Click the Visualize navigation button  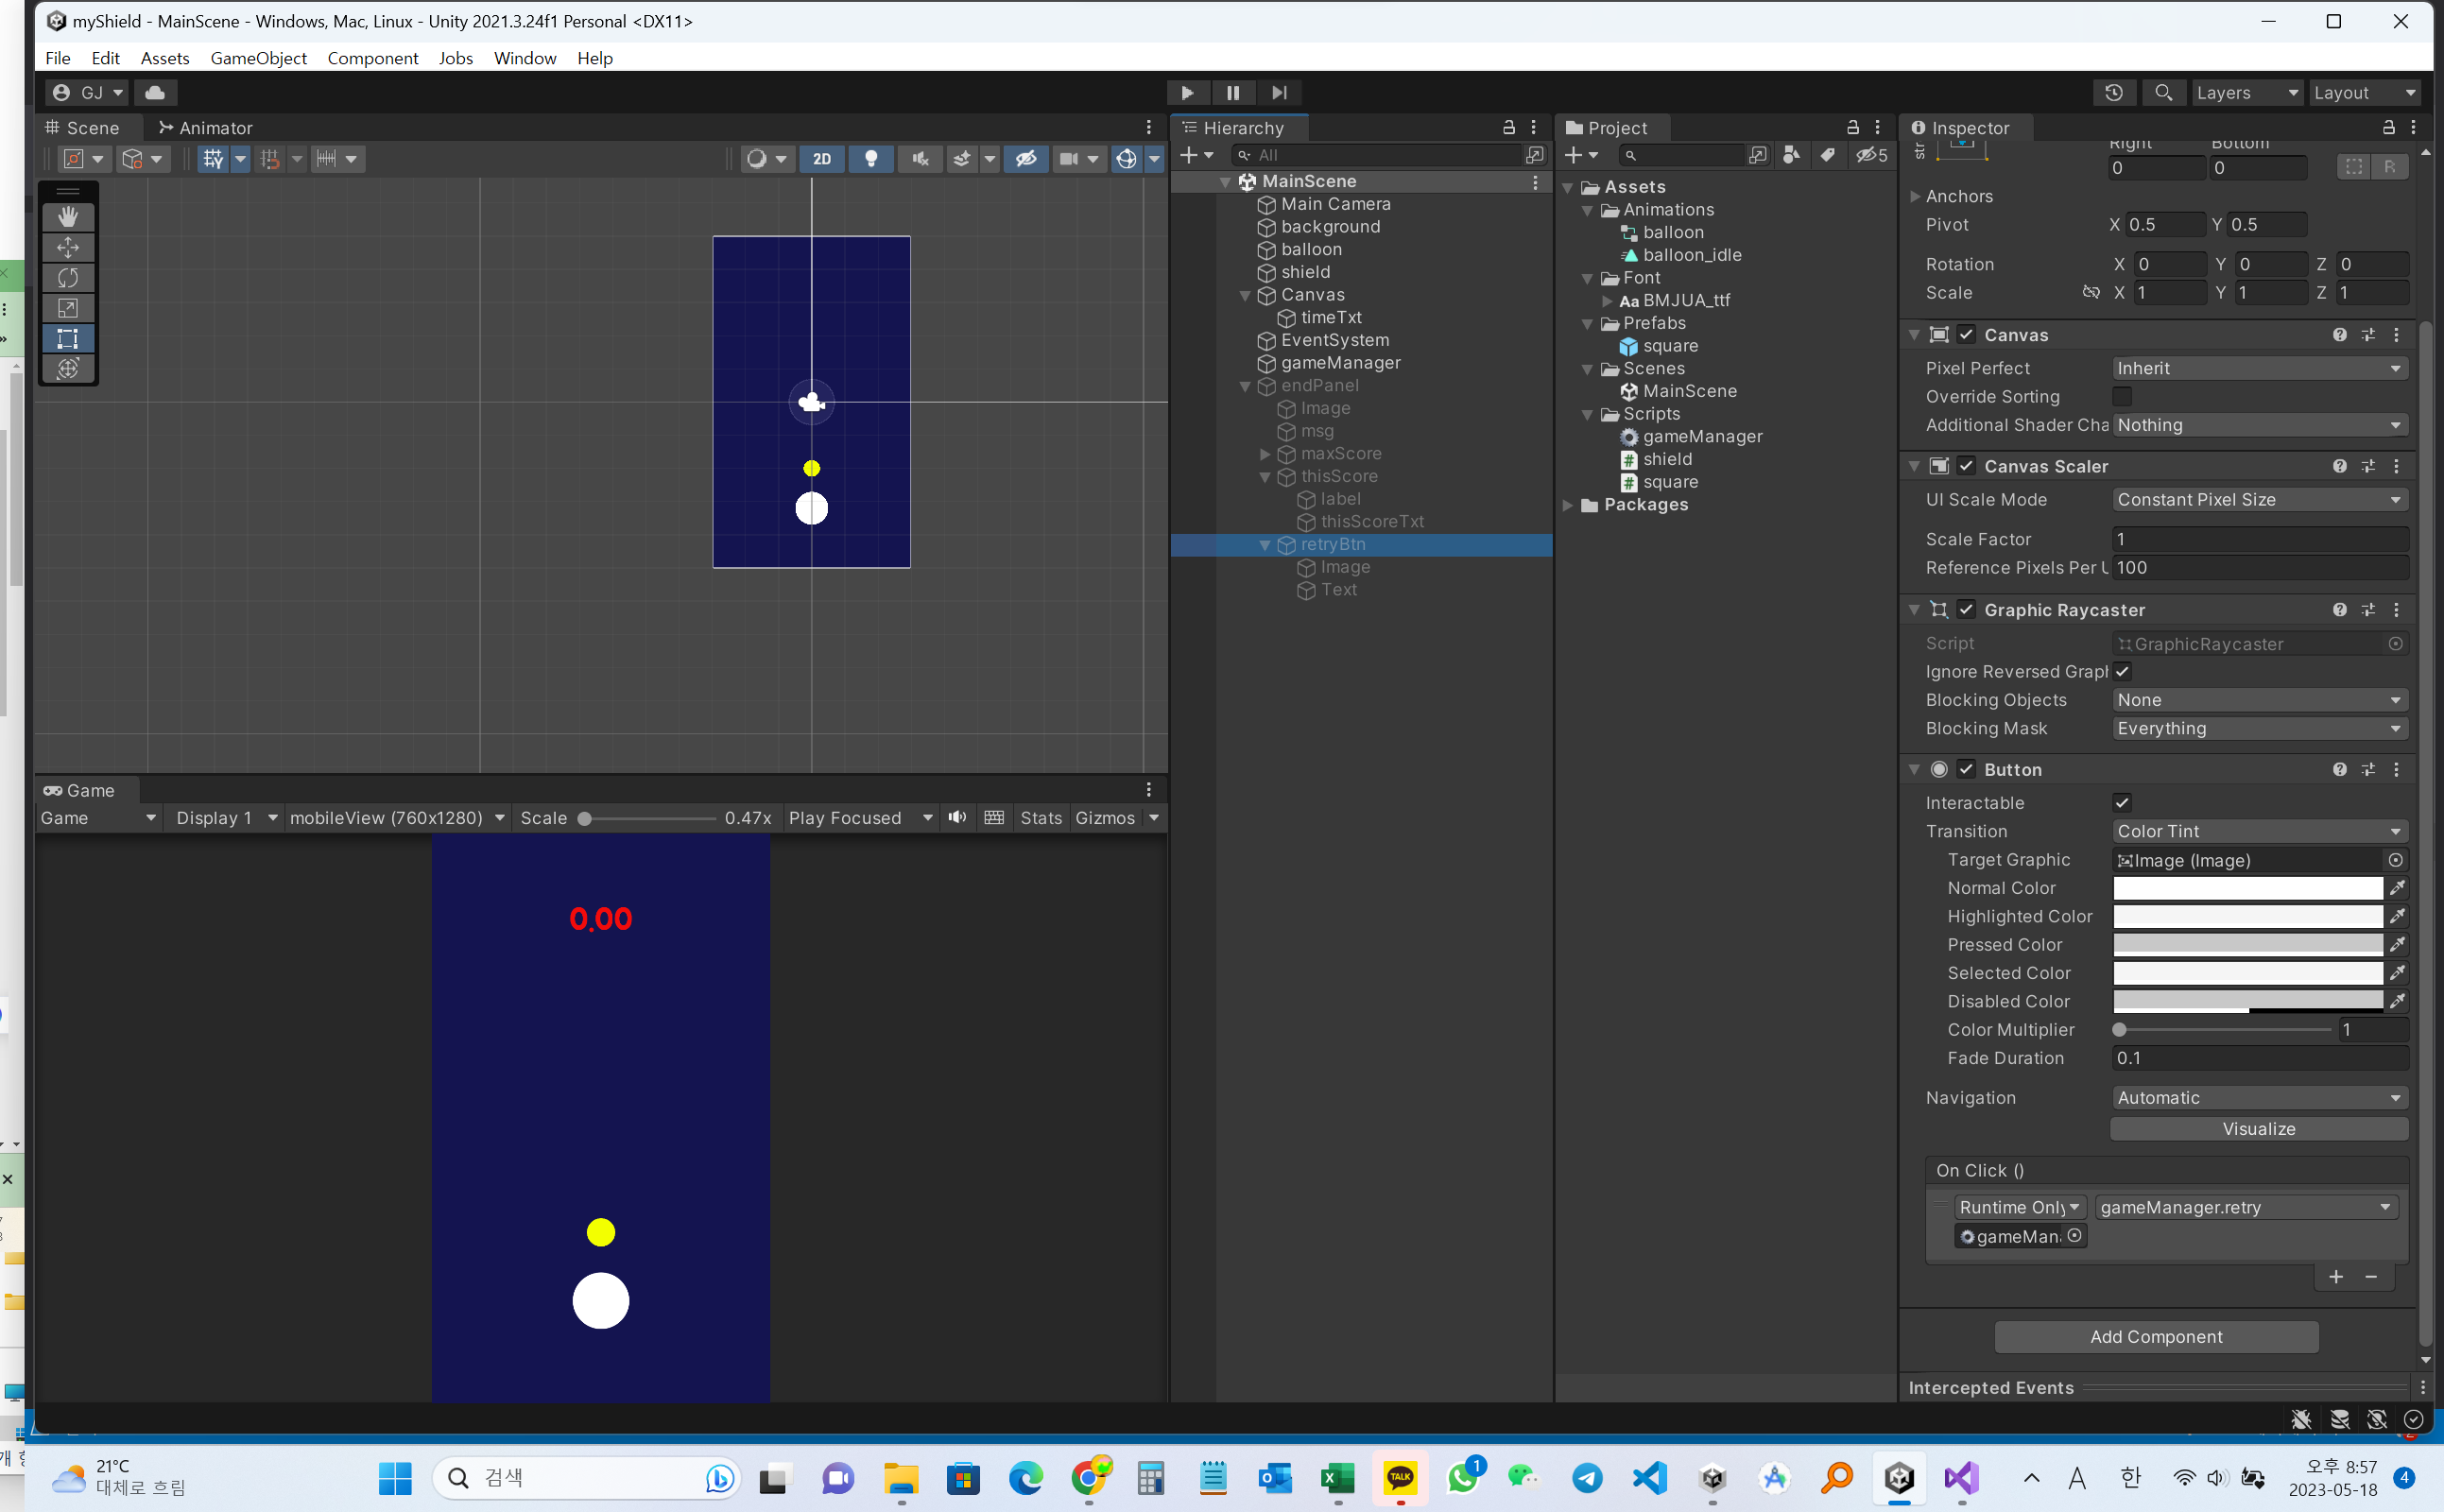(x=2259, y=1129)
